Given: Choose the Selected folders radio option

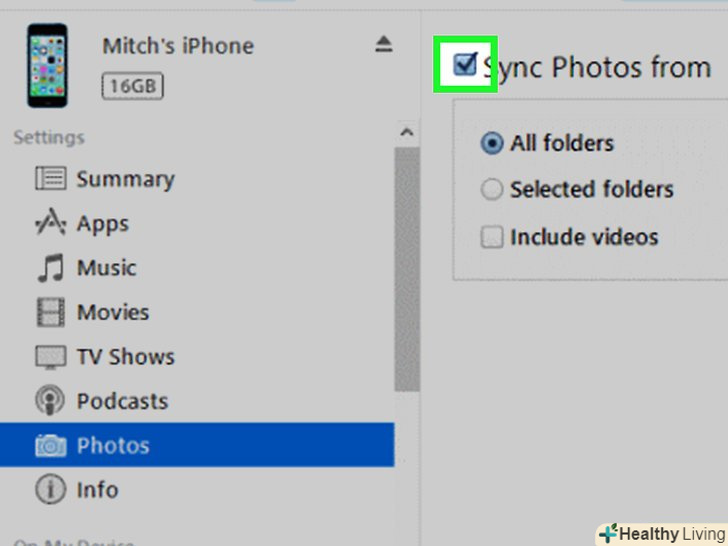Looking at the screenshot, I should [x=491, y=189].
